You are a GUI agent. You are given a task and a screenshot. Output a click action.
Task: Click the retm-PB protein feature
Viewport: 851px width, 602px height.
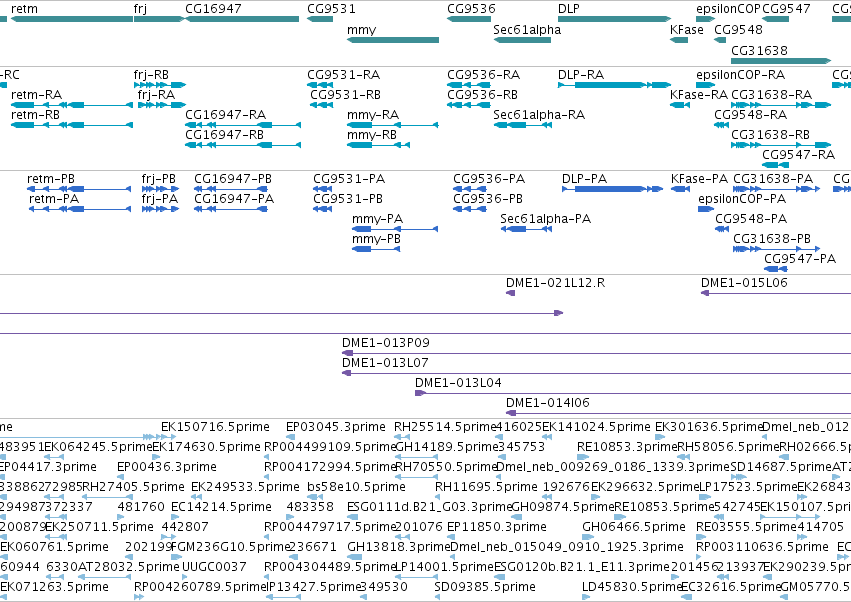(79, 189)
